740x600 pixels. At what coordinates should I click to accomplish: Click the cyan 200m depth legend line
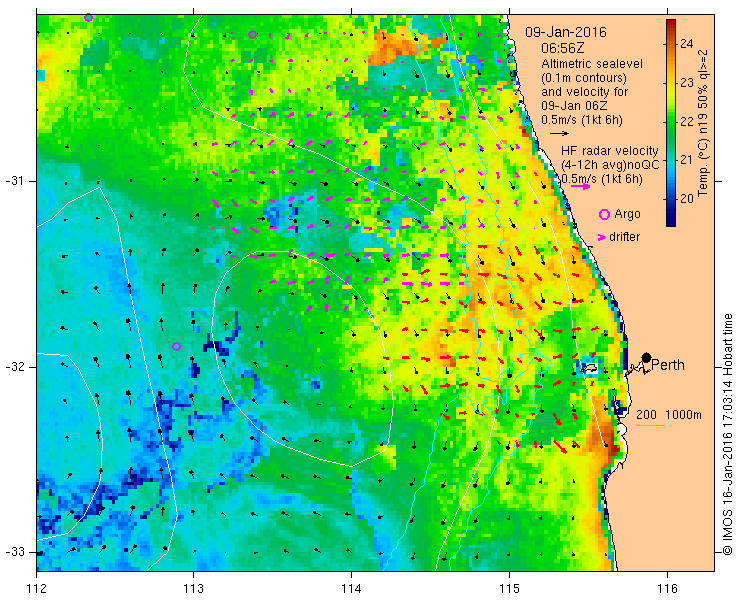click(x=650, y=426)
